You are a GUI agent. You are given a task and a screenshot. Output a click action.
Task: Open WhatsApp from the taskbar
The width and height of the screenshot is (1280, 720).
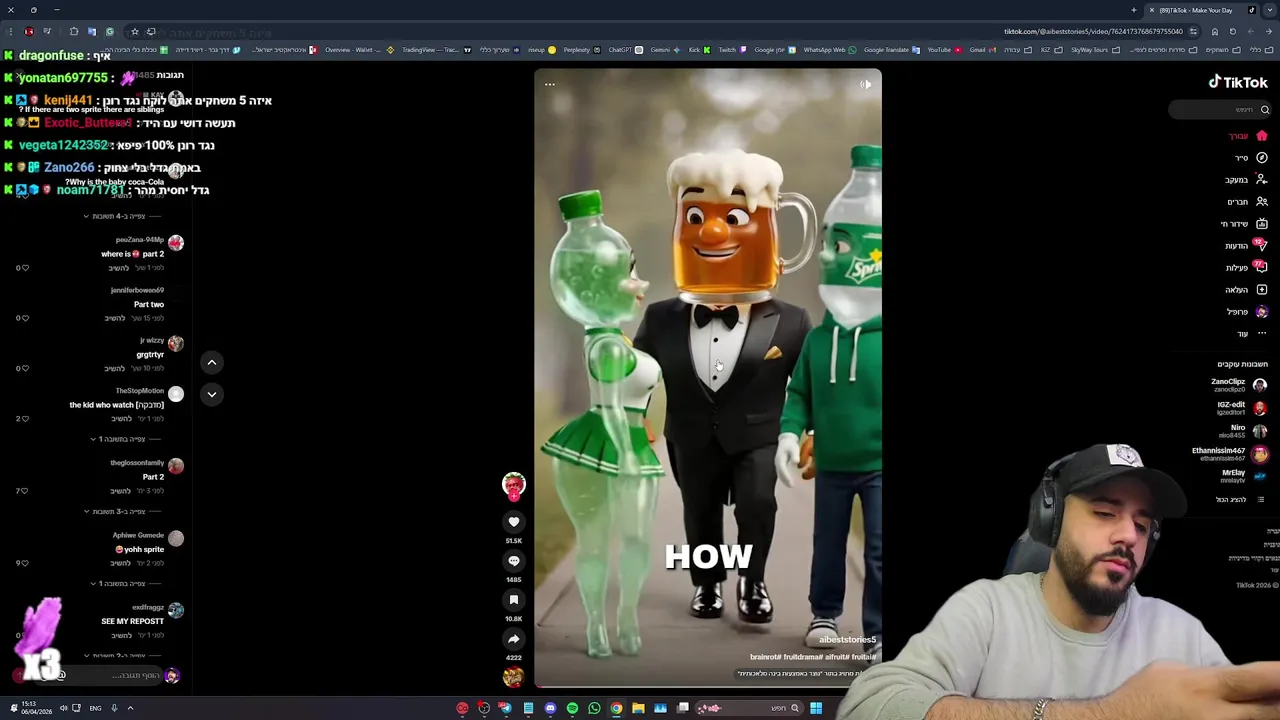tap(594, 708)
